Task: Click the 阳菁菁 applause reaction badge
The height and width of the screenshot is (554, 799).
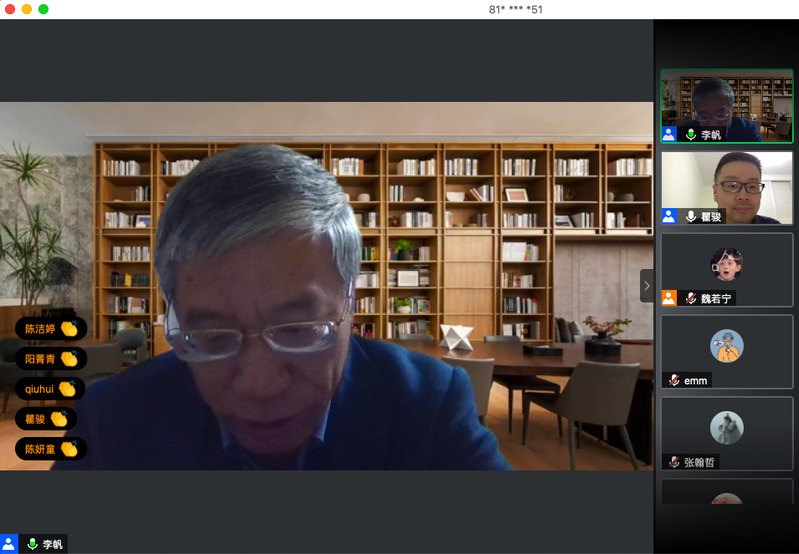Action: point(51,358)
